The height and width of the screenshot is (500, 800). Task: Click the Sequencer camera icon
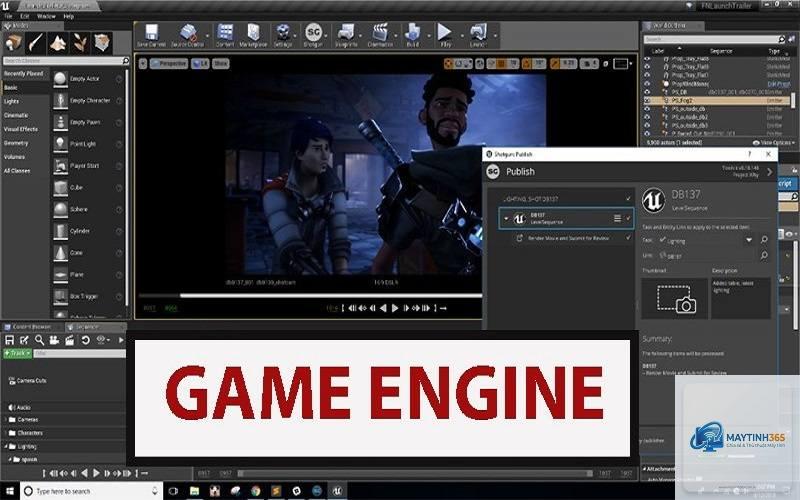[54, 340]
